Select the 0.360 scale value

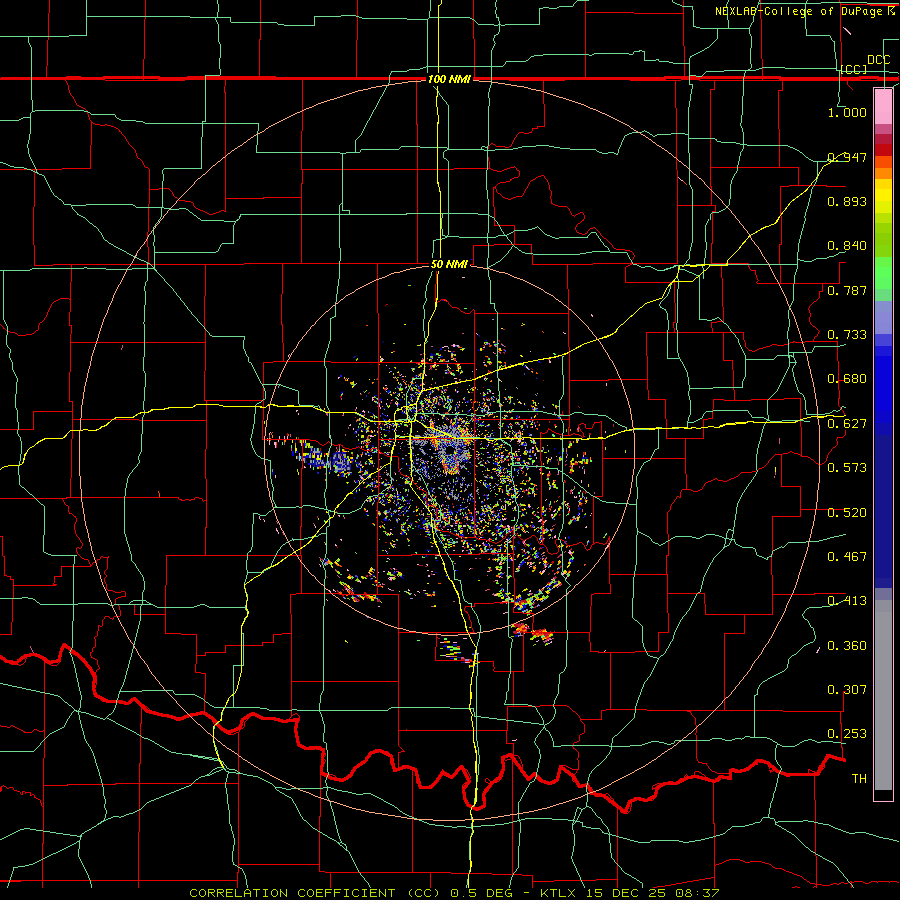tap(847, 645)
